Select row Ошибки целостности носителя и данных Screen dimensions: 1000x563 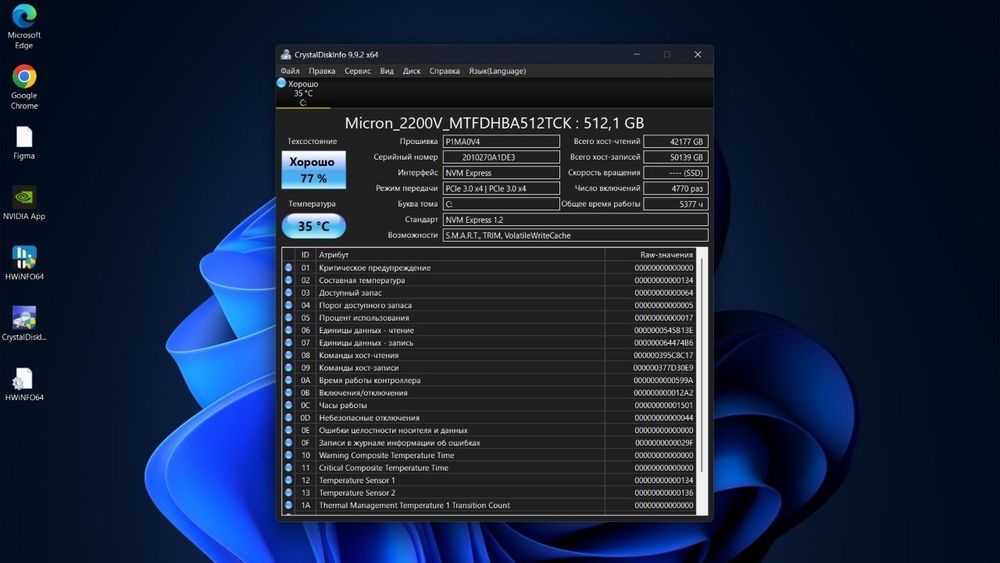coord(489,430)
